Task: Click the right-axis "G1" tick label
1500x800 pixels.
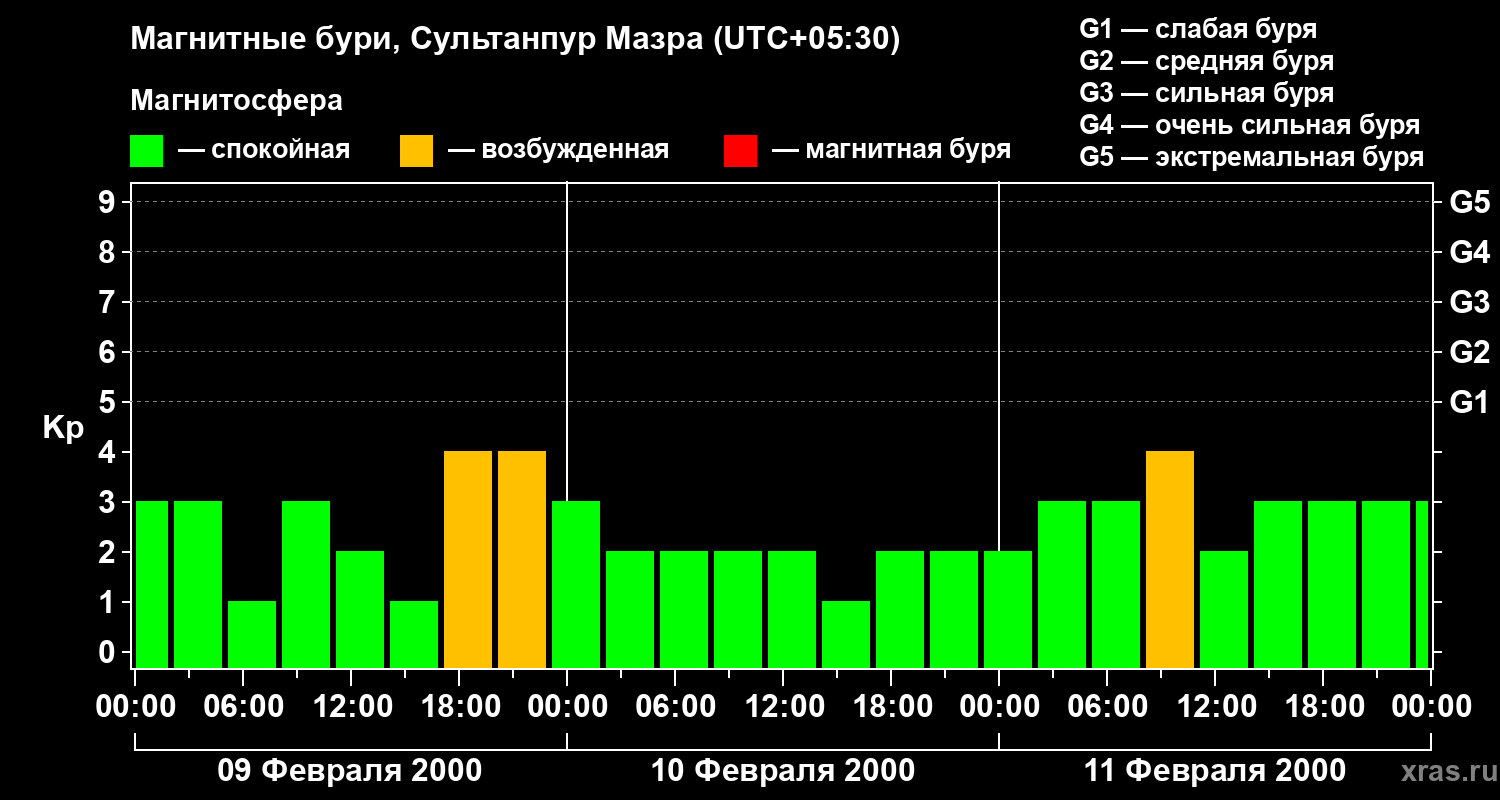Action: (1469, 402)
